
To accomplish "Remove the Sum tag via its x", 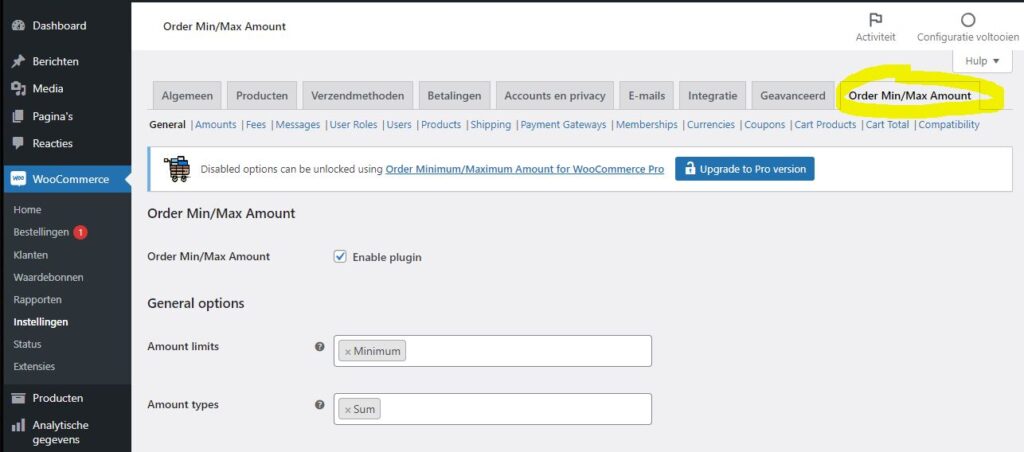I will click(x=347, y=410).
